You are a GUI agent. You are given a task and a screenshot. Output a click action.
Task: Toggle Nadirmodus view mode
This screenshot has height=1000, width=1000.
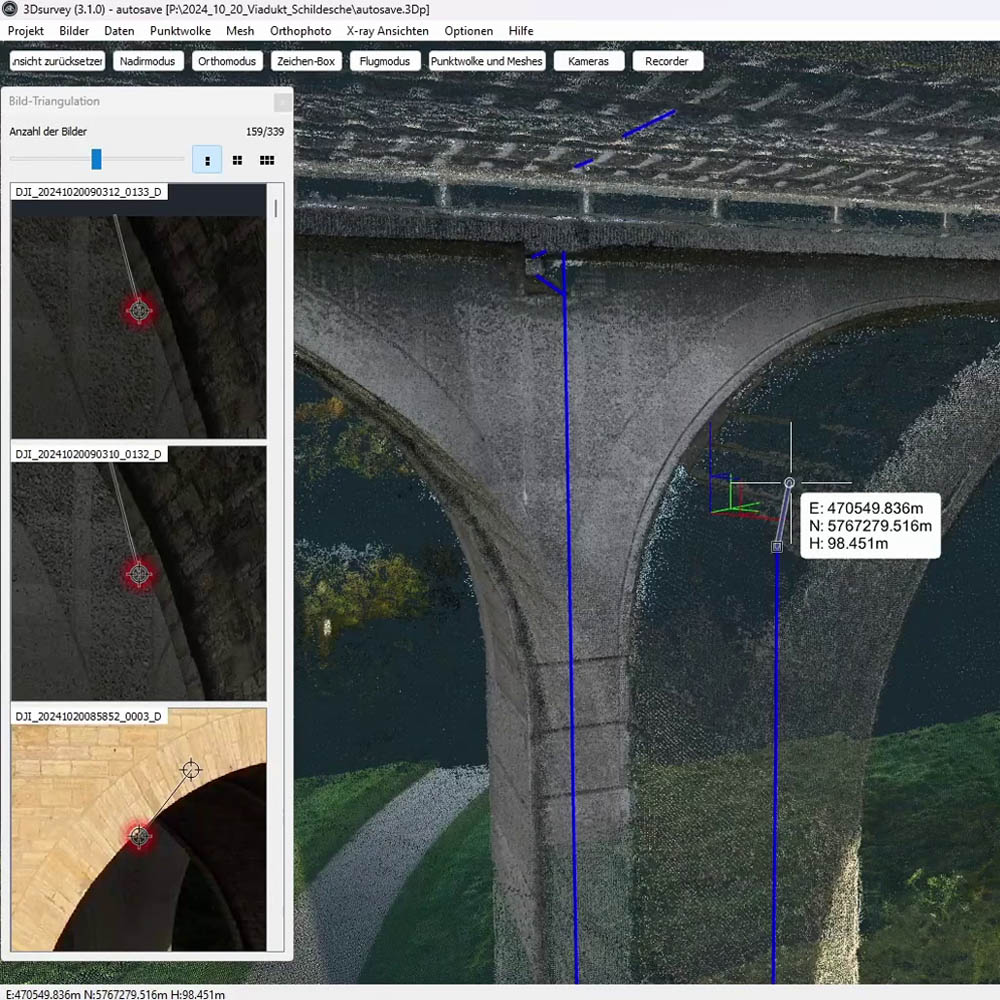click(147, 61)
